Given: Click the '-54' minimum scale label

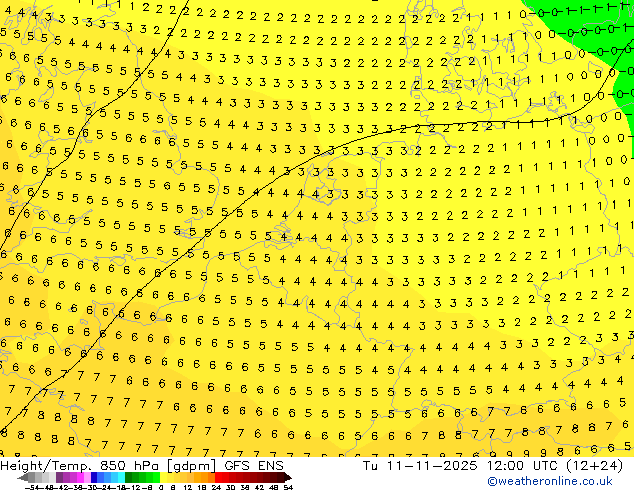Looking at the screenshot, I should click(32, 487).
